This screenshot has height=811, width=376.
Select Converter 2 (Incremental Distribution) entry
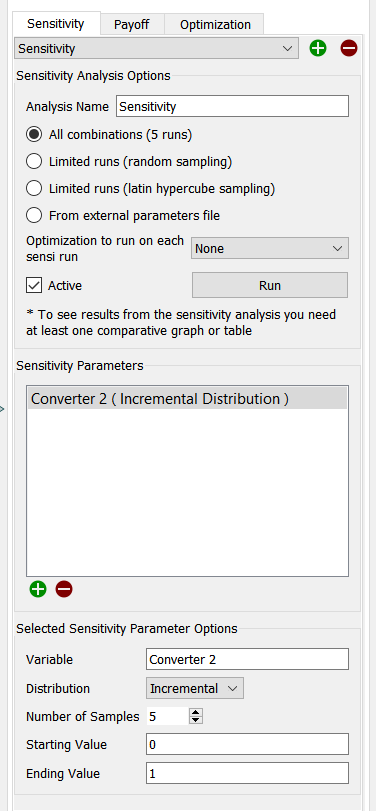tap(187, 399)
